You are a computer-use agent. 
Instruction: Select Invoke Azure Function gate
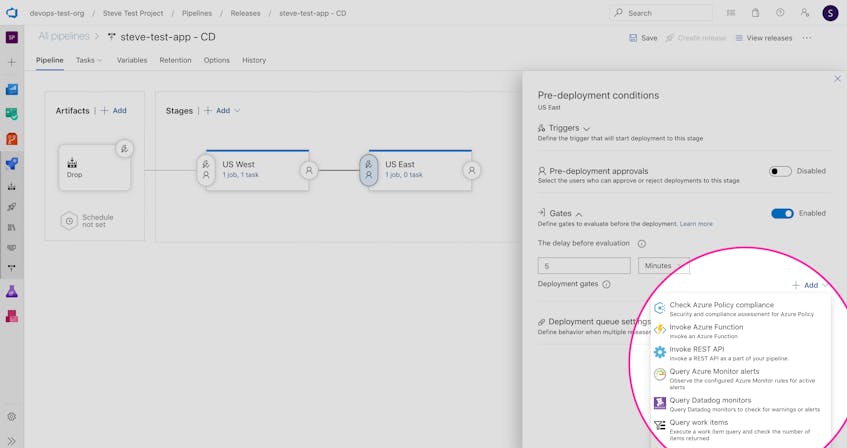(740, 331)
